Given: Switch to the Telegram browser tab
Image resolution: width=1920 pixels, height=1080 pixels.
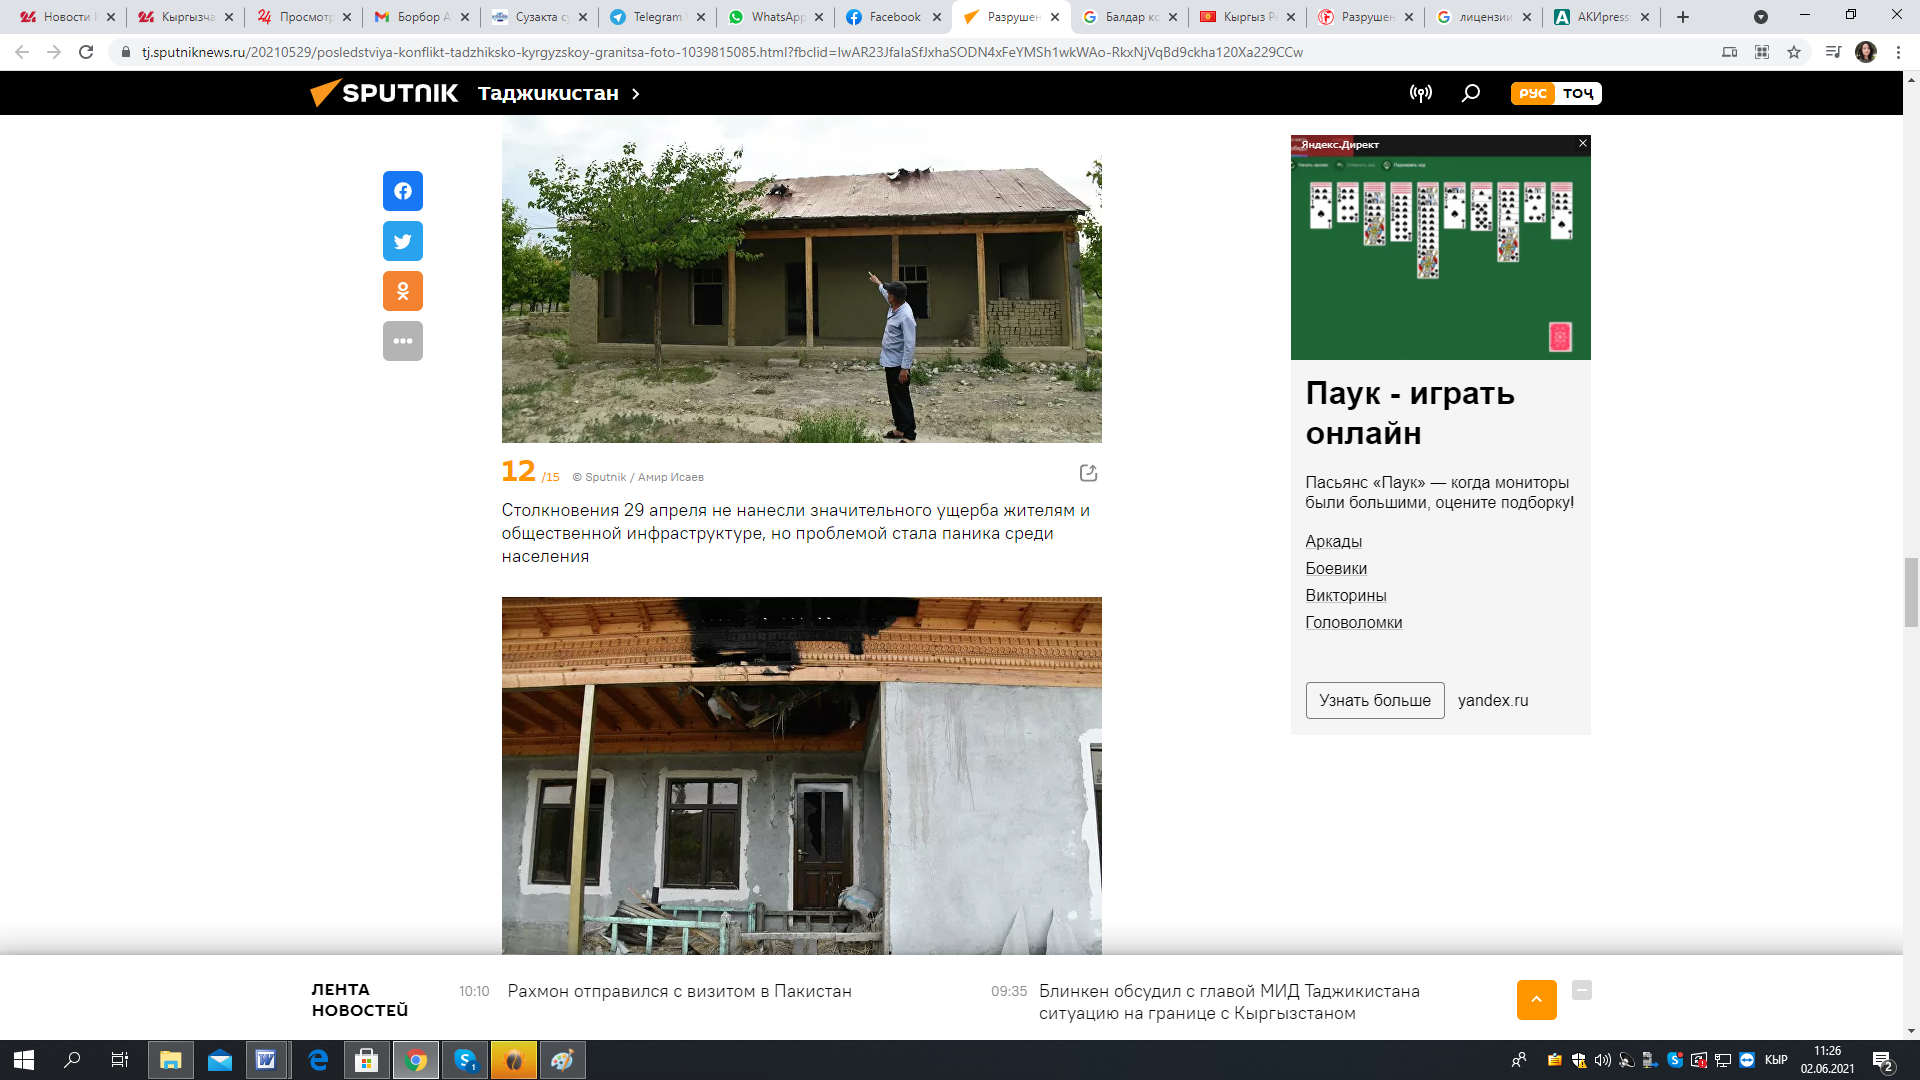Looking at the screenshot, I should pyautogui.click(x=657, y=17).
